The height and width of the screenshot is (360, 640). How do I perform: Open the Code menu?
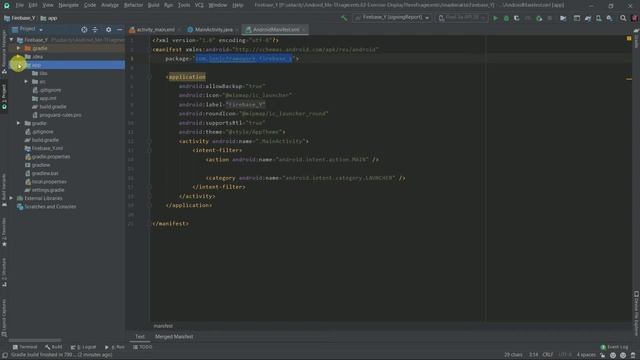click(x=90, y=5)
